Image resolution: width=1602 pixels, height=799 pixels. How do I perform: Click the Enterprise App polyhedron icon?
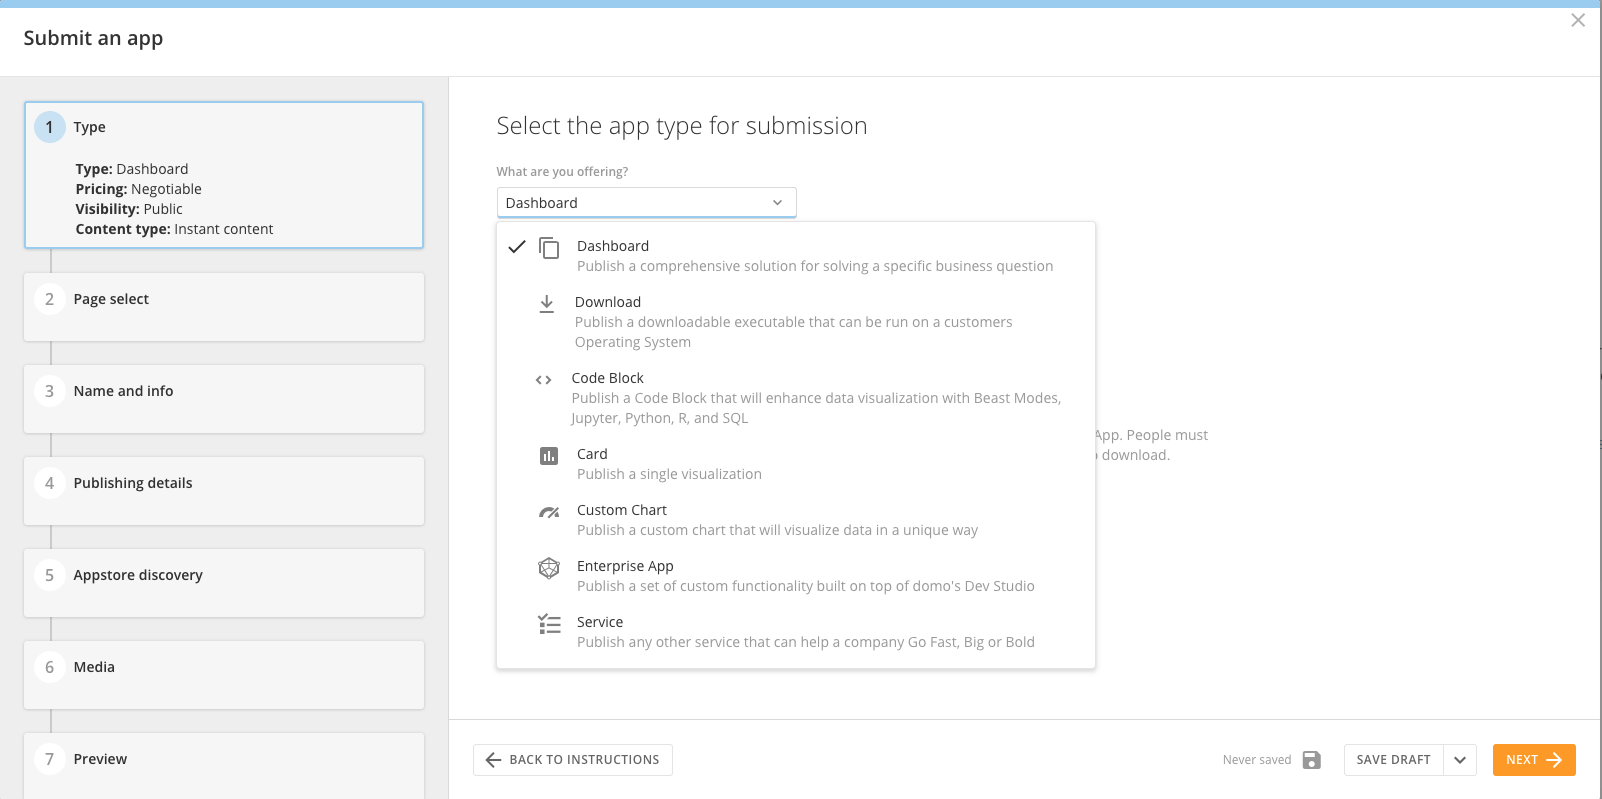549,568
